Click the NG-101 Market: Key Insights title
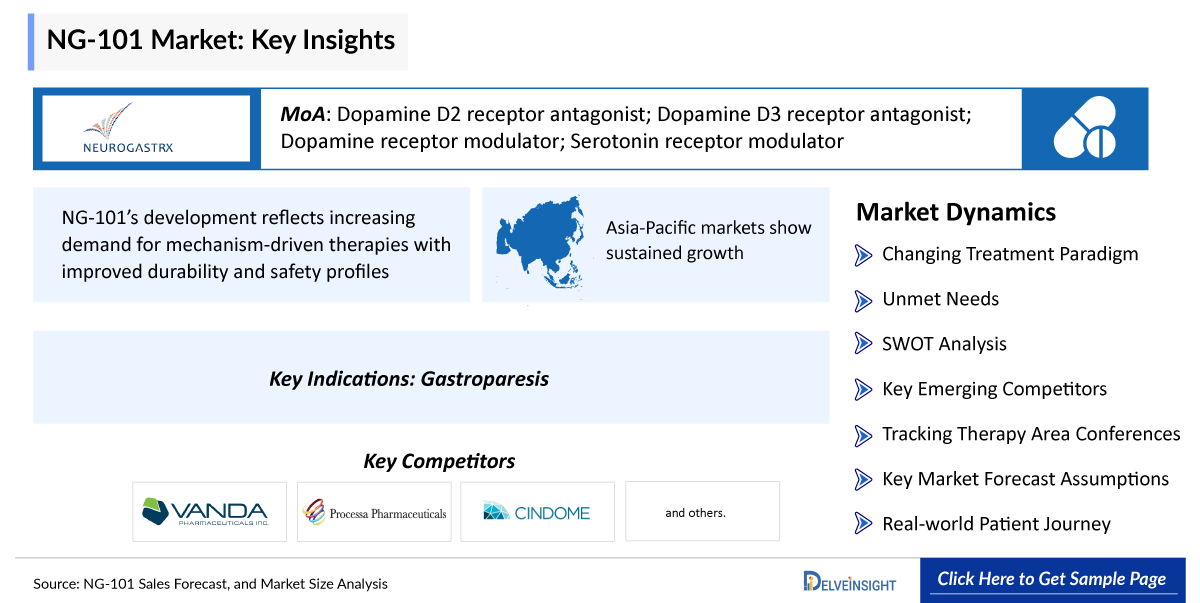This screenshot has width=1200, height=603. [221, 41]
